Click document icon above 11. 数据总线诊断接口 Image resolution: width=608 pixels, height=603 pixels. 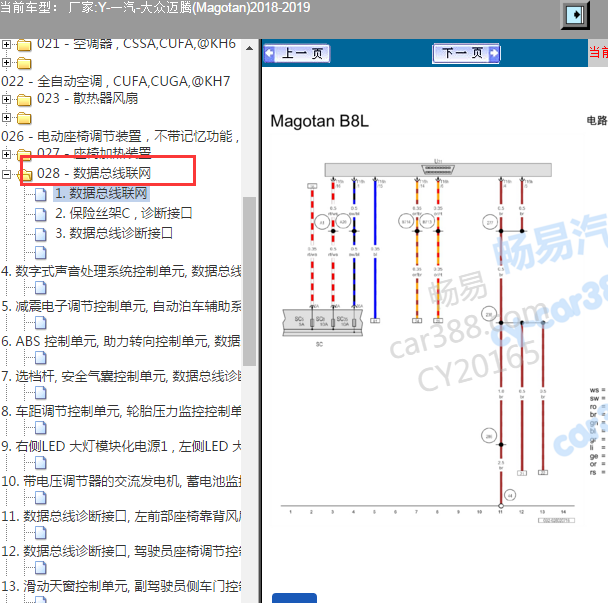[x=41, y=497]
